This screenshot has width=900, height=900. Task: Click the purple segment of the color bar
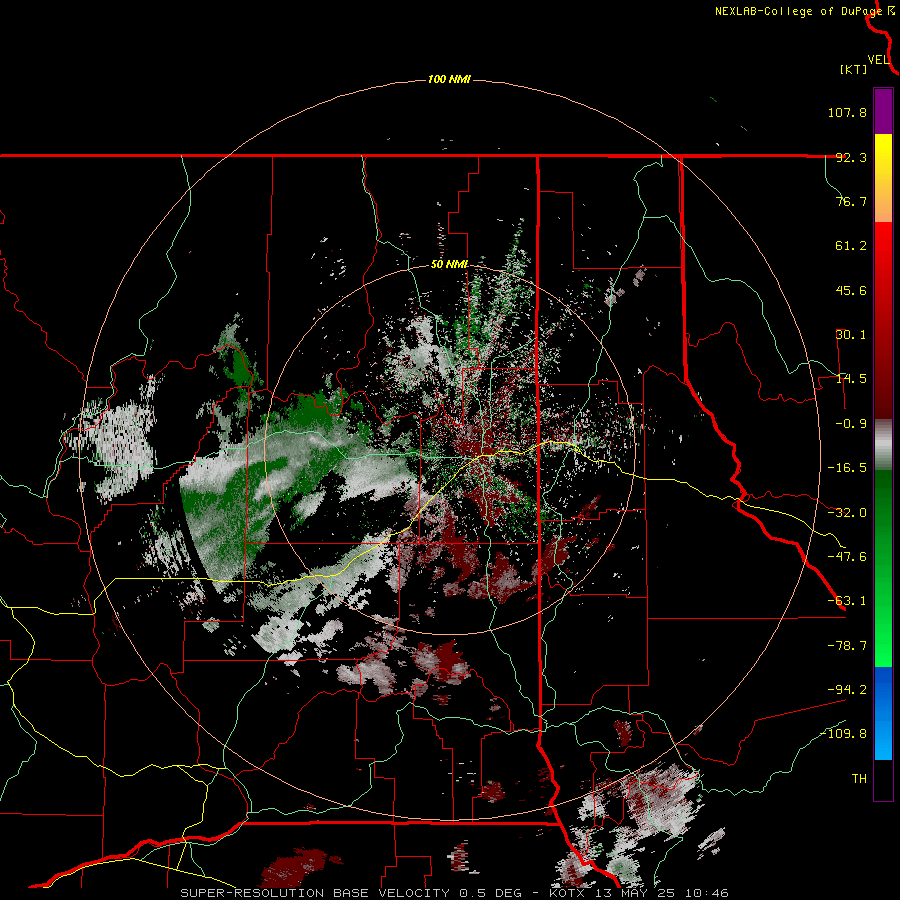(x=883, y=112)
